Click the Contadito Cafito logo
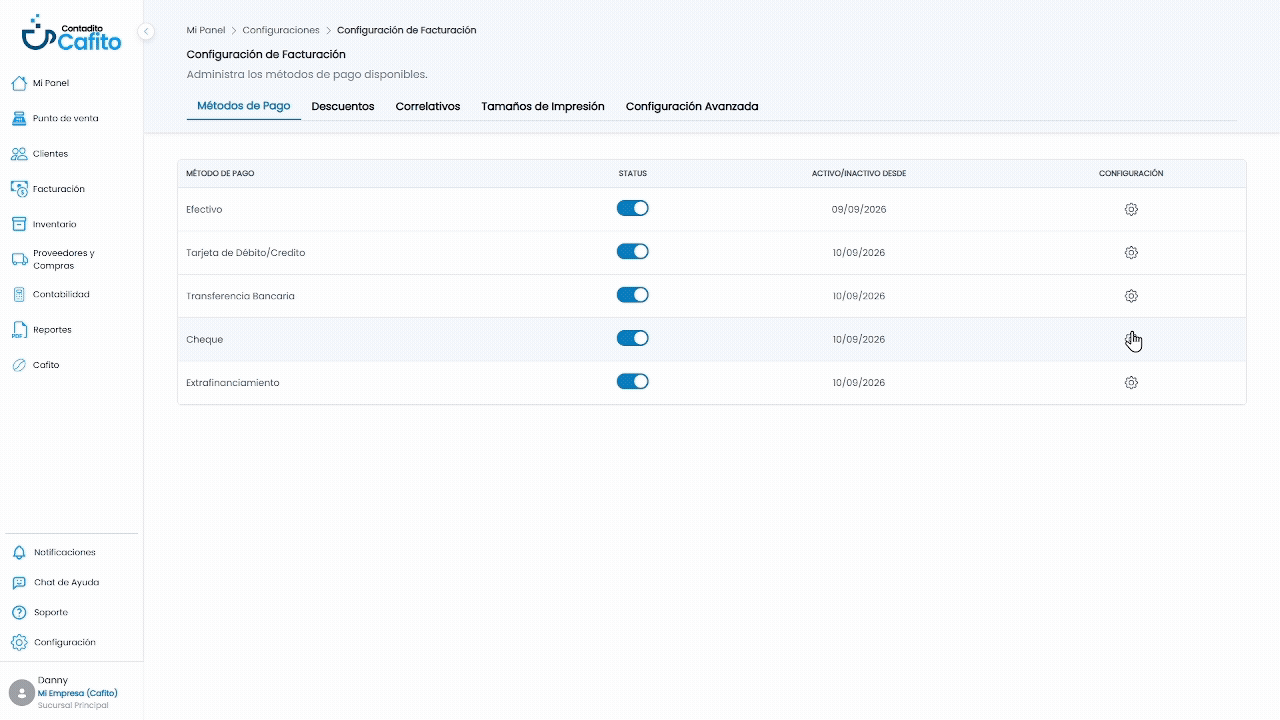This screenshot has width=1280, height=720. 71,32
